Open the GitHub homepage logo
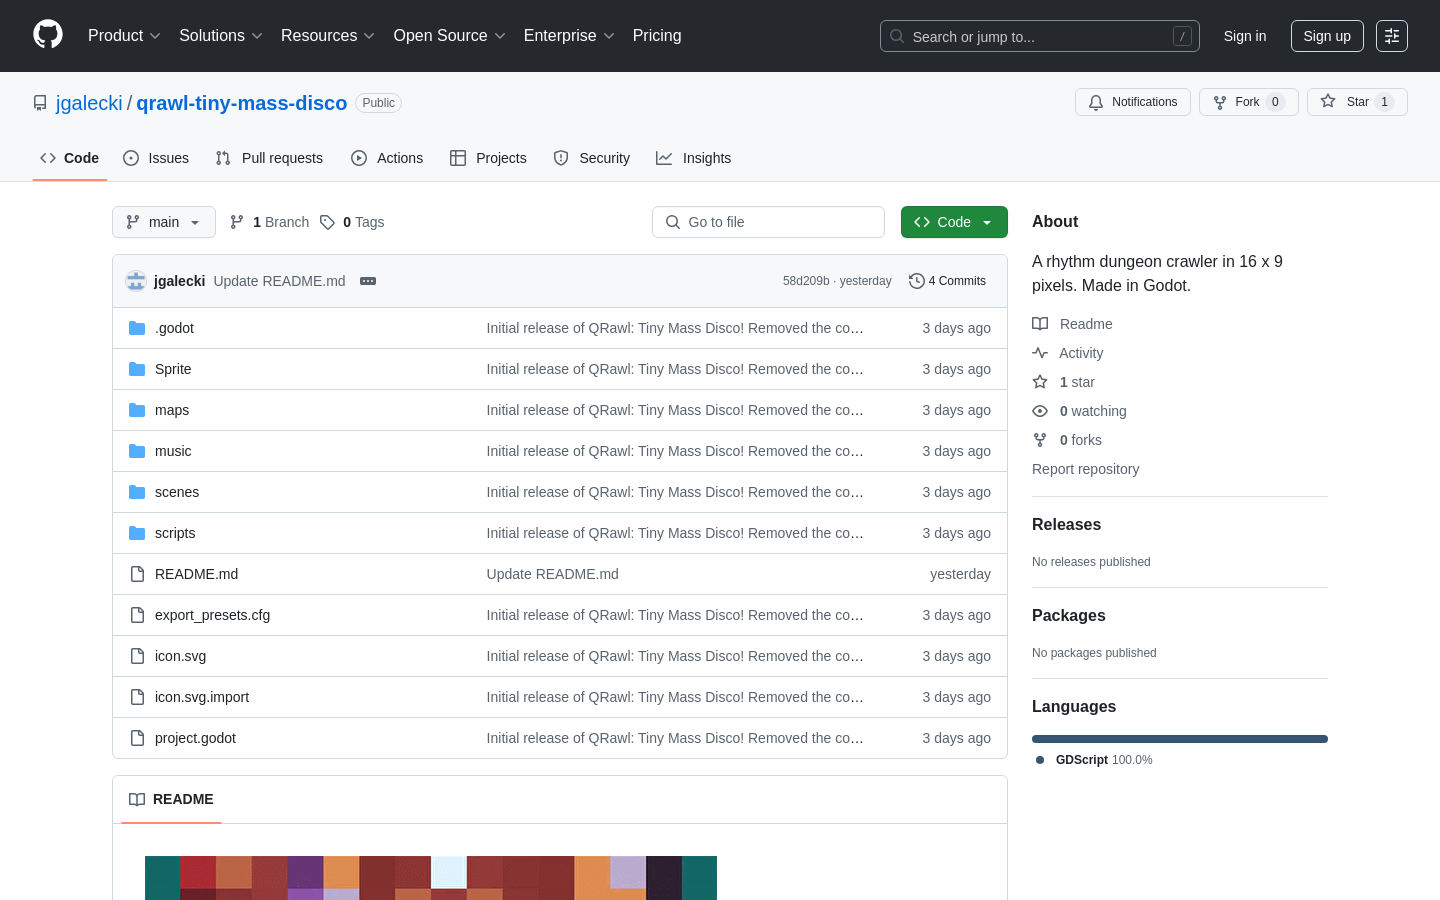This screenshot has height=900, width=1440. coord(48,35)
